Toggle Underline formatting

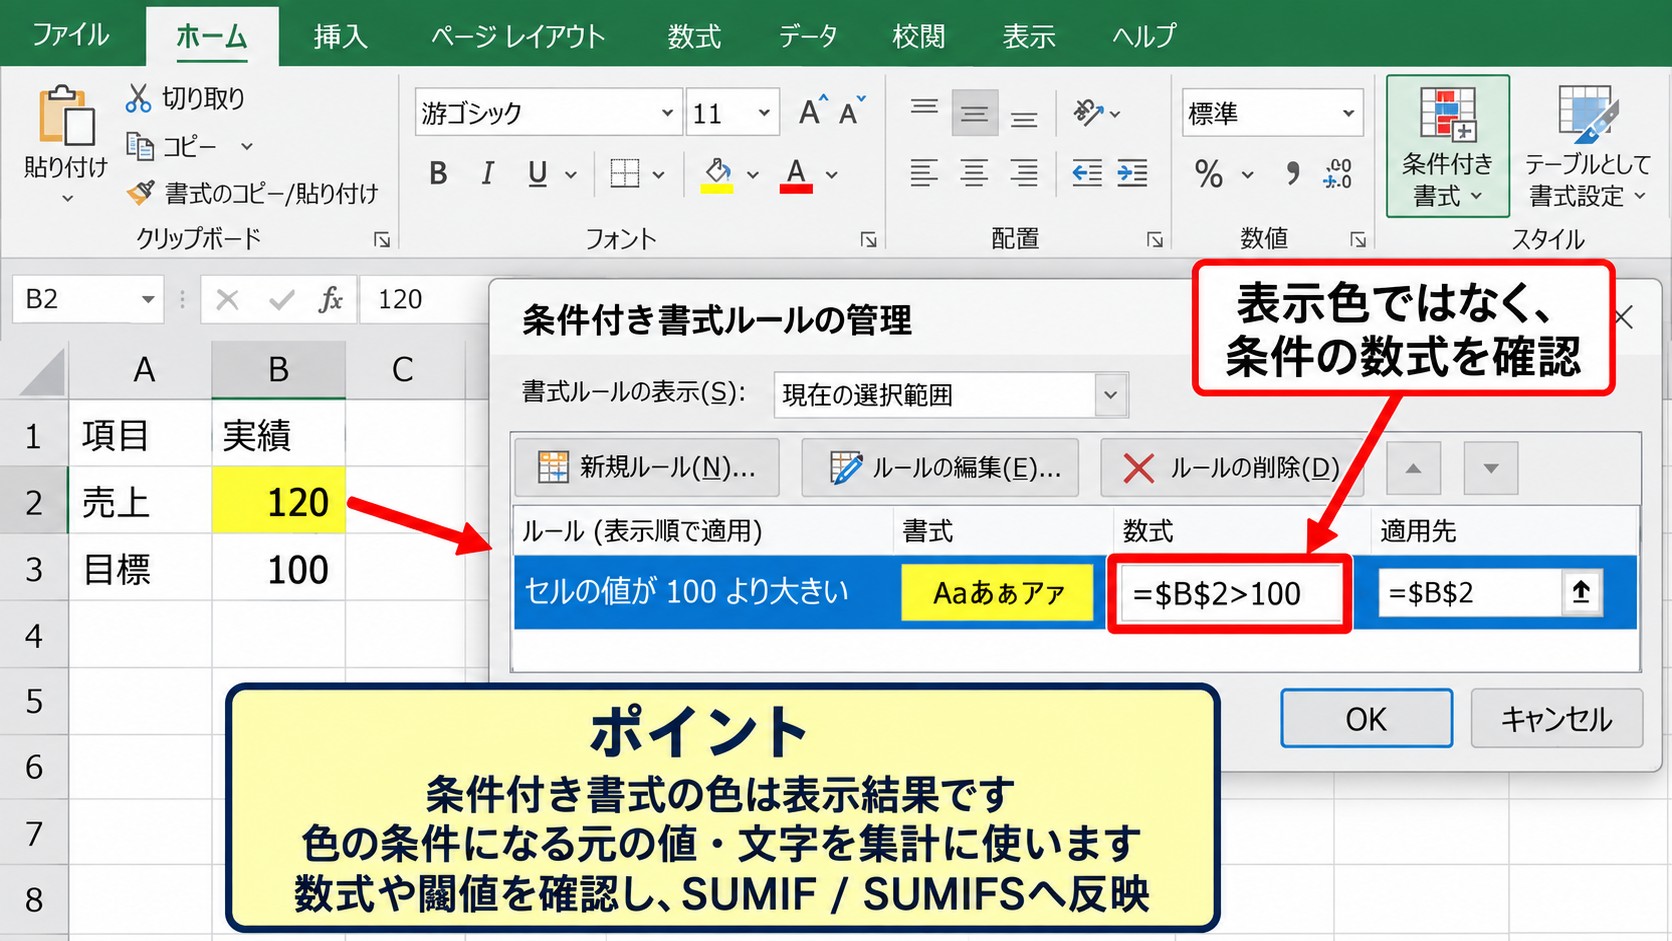click(538, 174)
